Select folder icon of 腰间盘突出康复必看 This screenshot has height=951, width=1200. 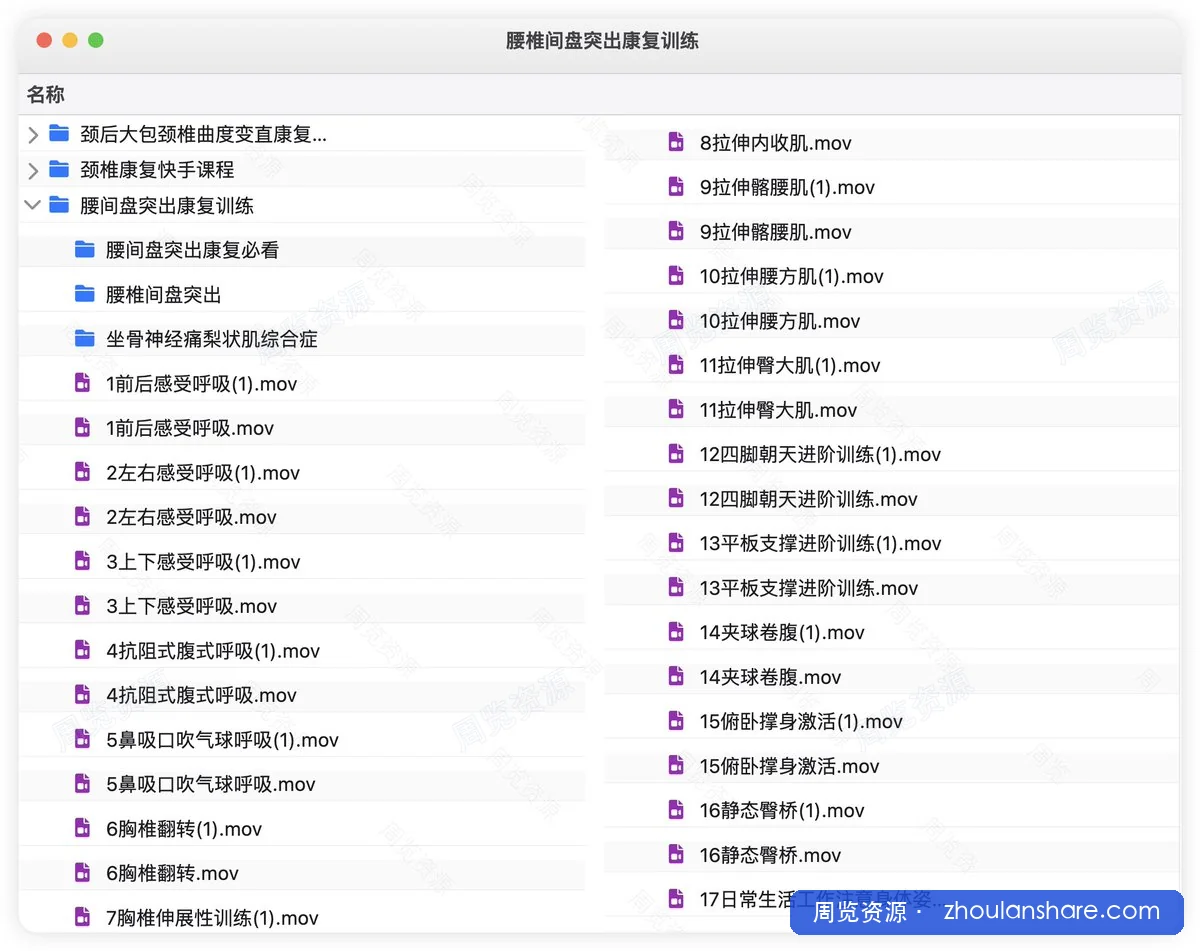tap(85, 250)
